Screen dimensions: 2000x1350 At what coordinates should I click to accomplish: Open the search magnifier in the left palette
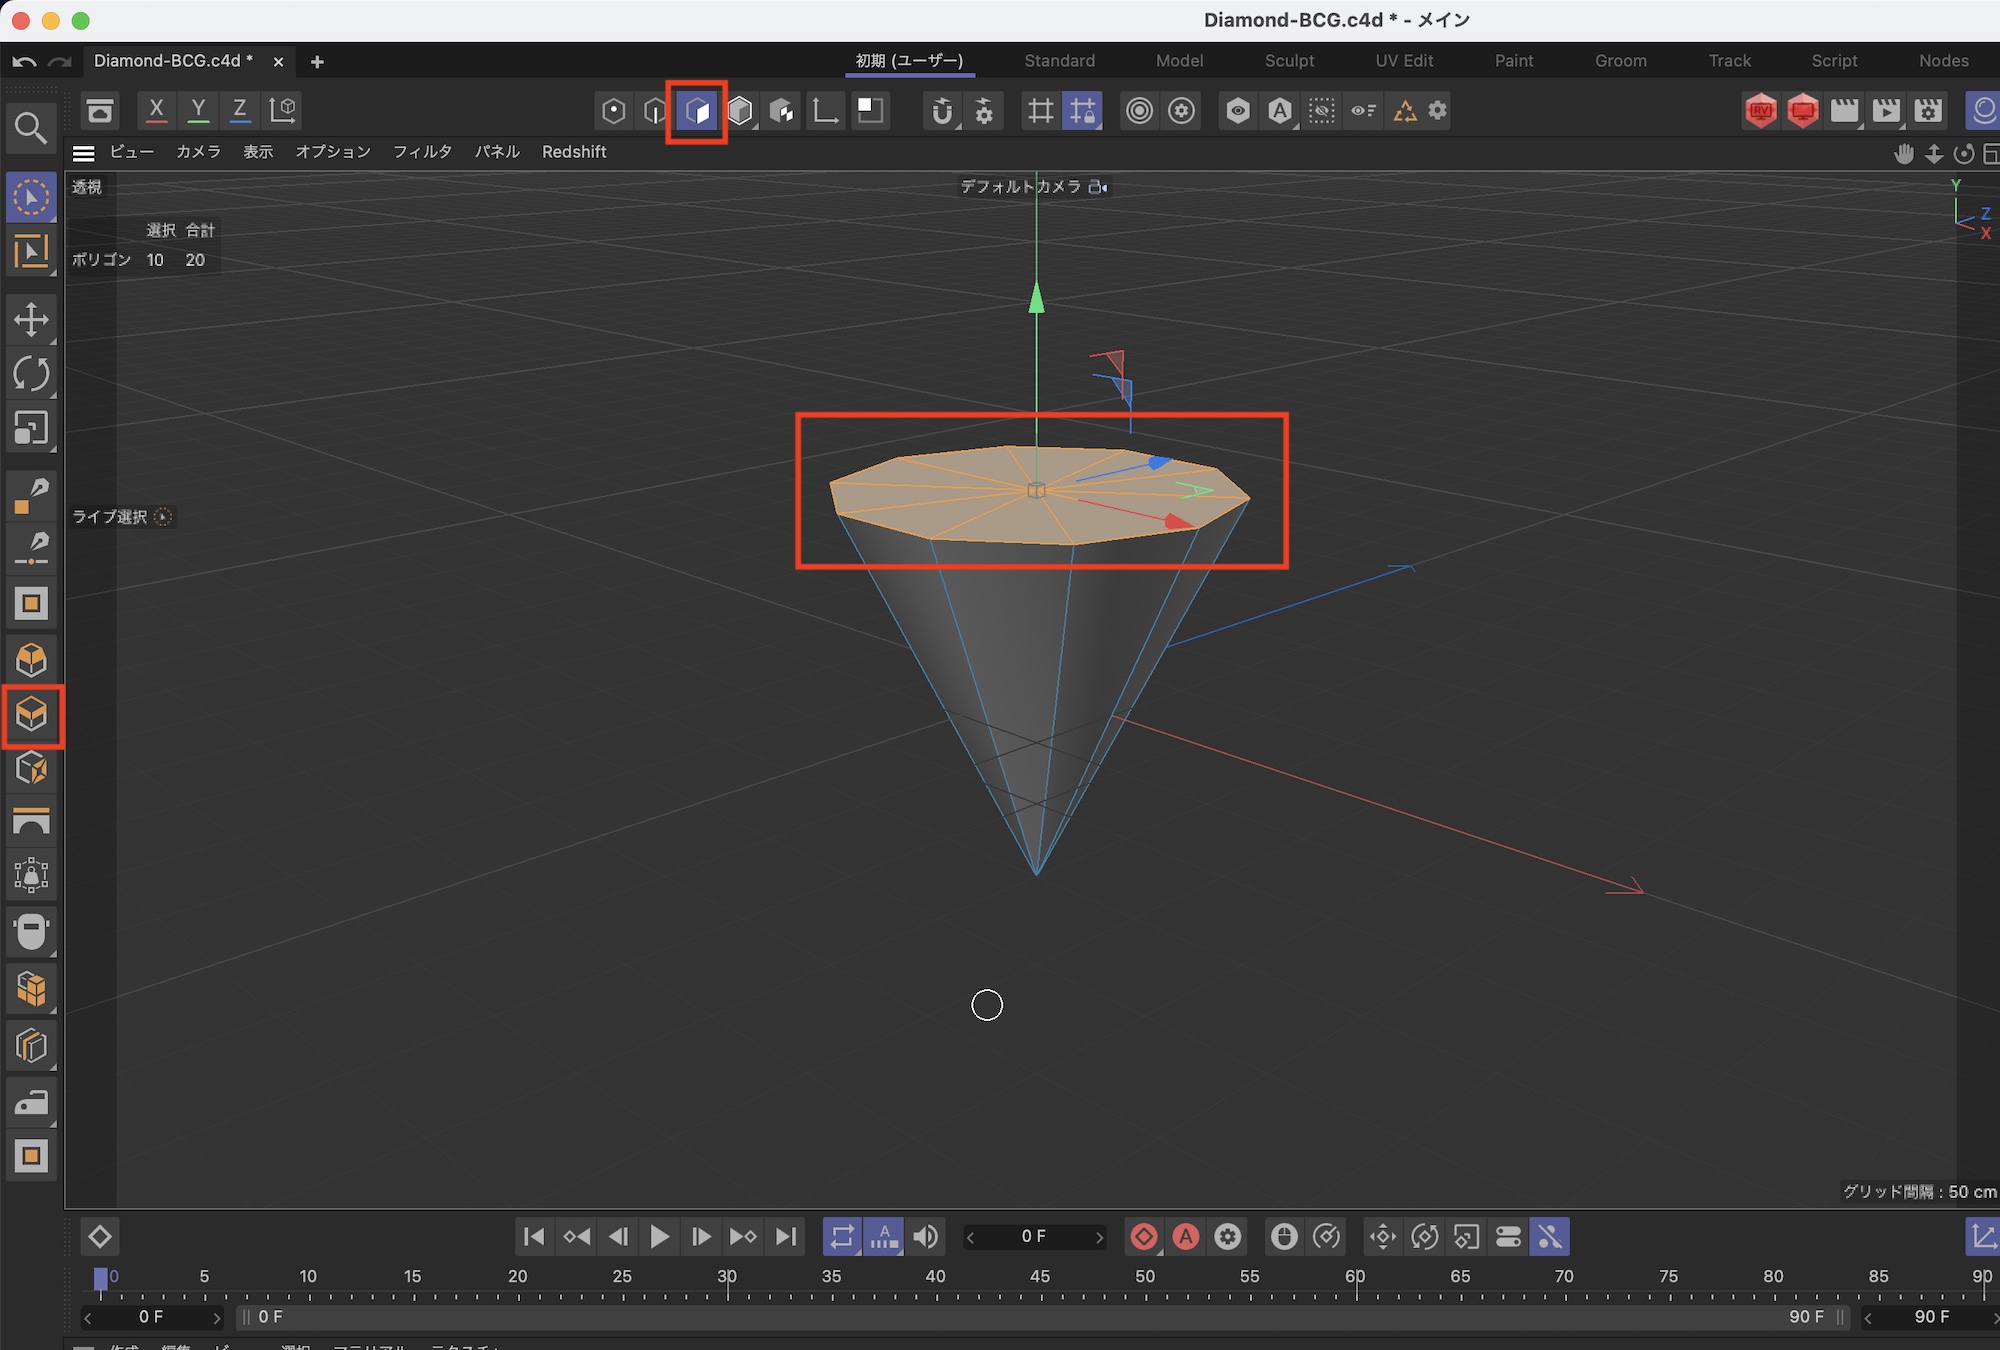[x=31, y=128]
